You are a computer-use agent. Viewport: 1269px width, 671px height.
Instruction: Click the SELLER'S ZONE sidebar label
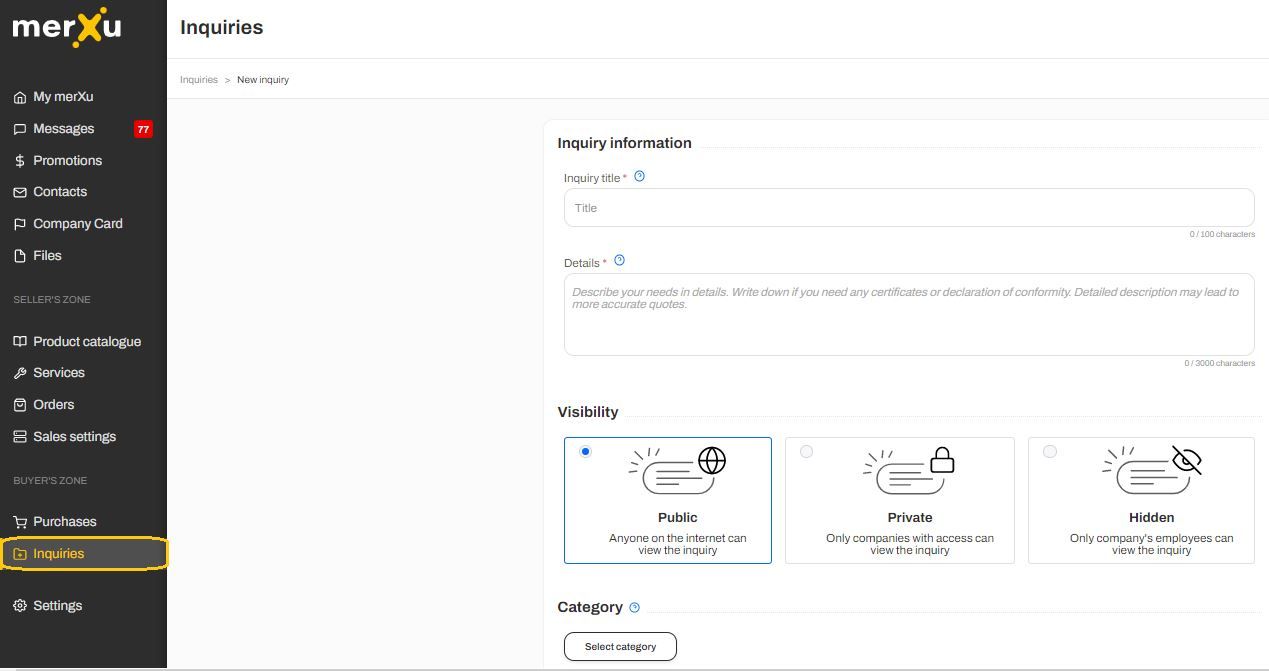[52, 300]
